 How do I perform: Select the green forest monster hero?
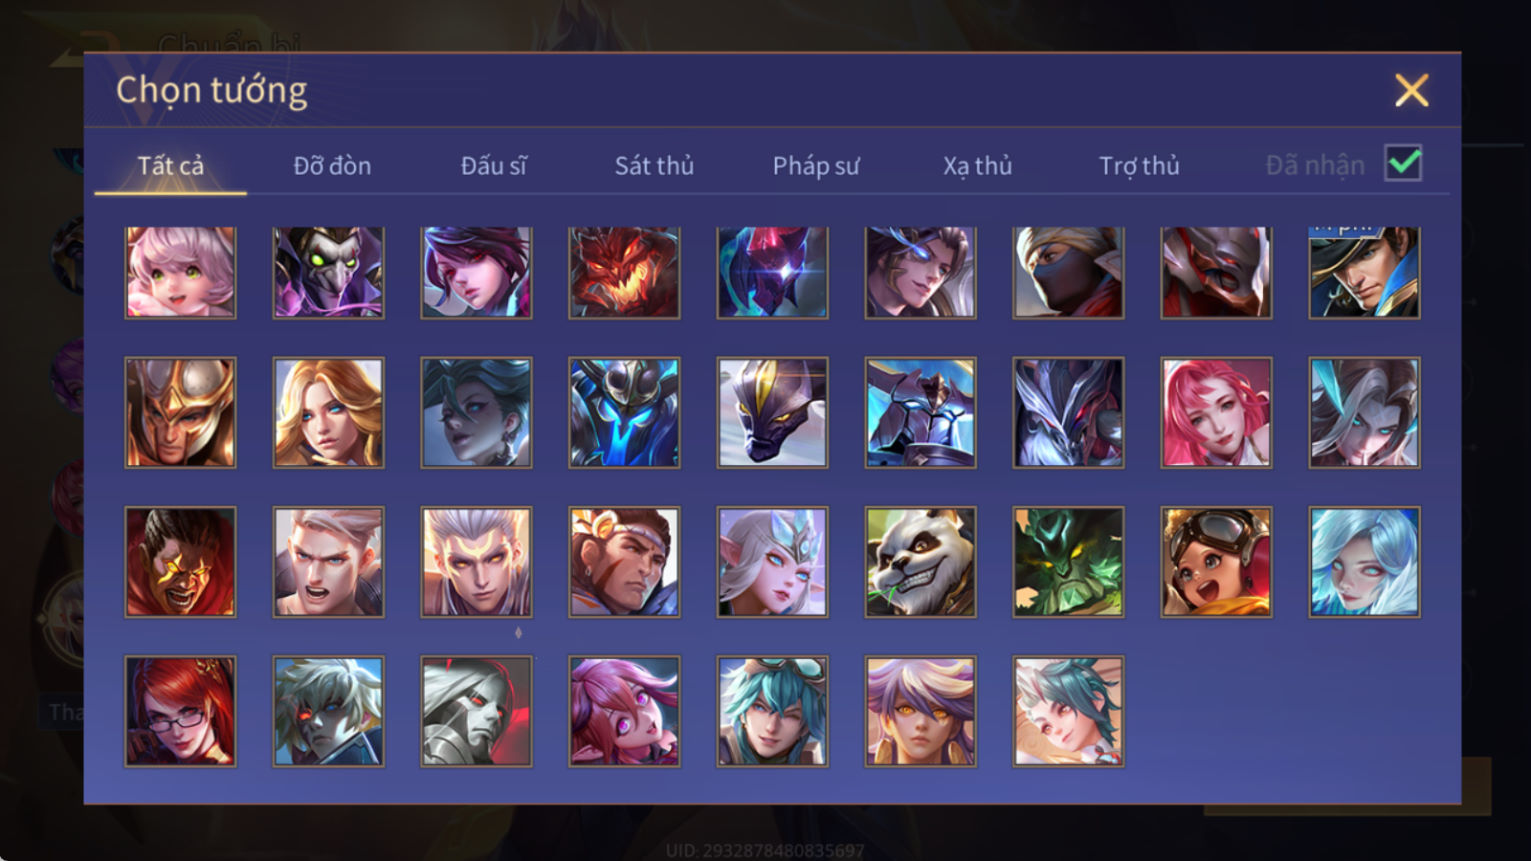point(1068,562)
